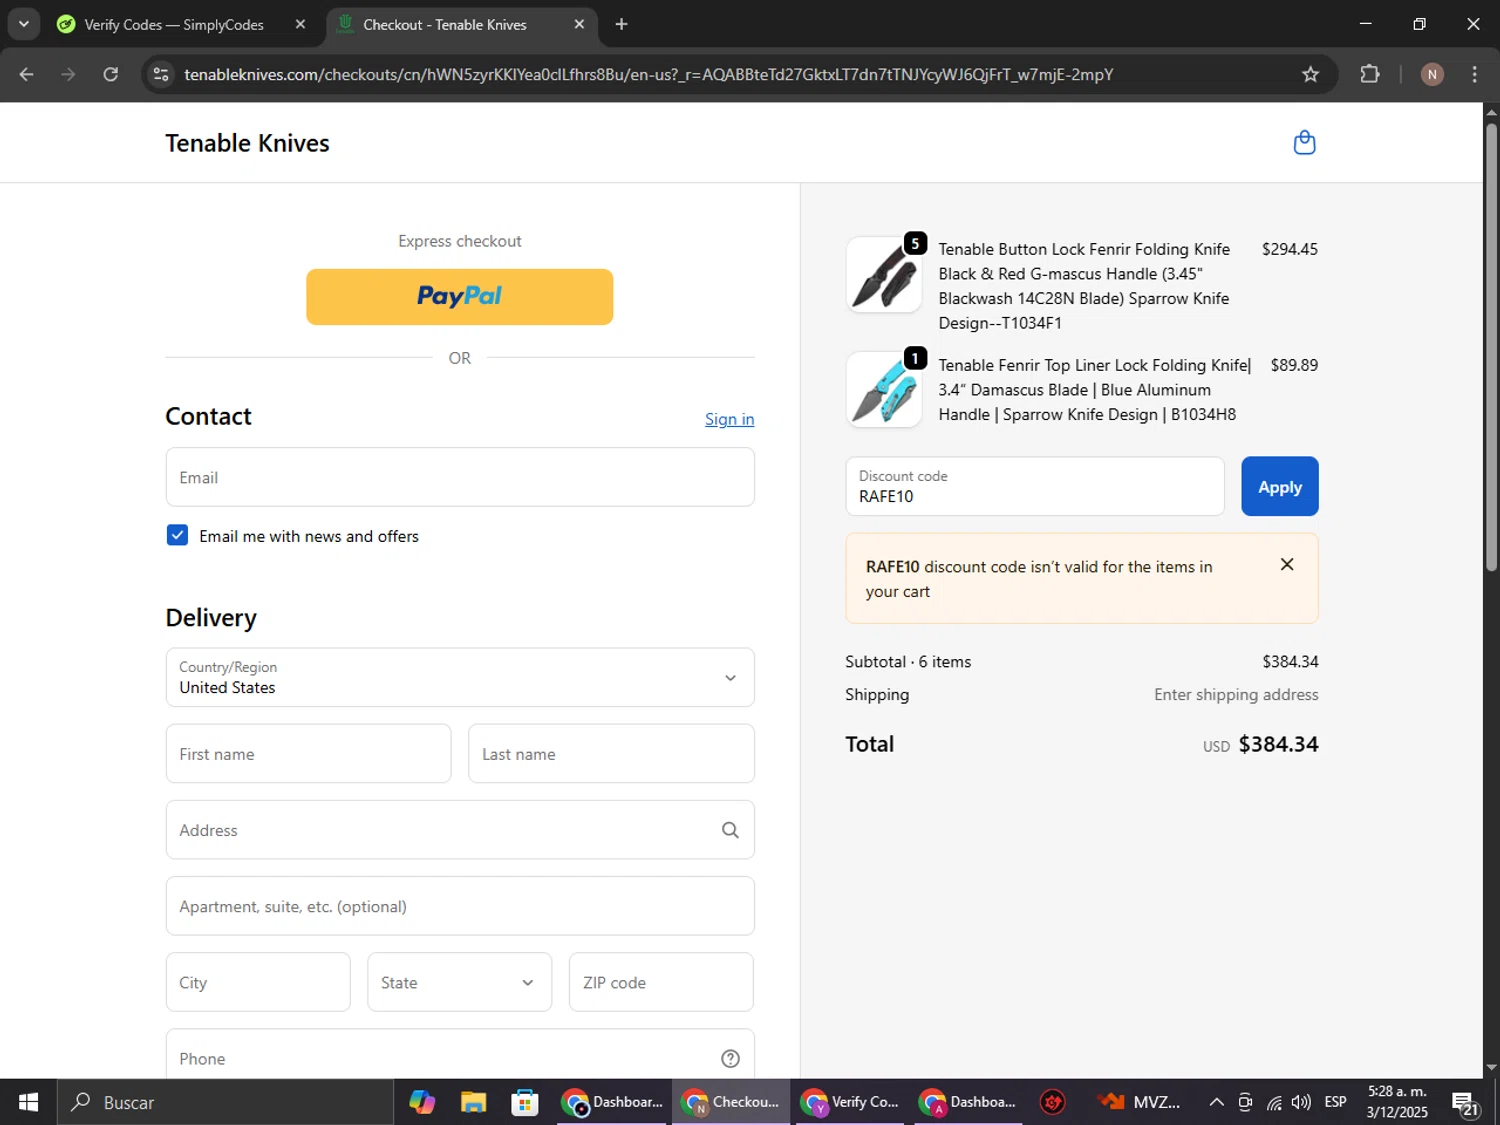
Task: Switch to Verify Codes — SimplyCodes tab
Action: click(x=174, y=24)
